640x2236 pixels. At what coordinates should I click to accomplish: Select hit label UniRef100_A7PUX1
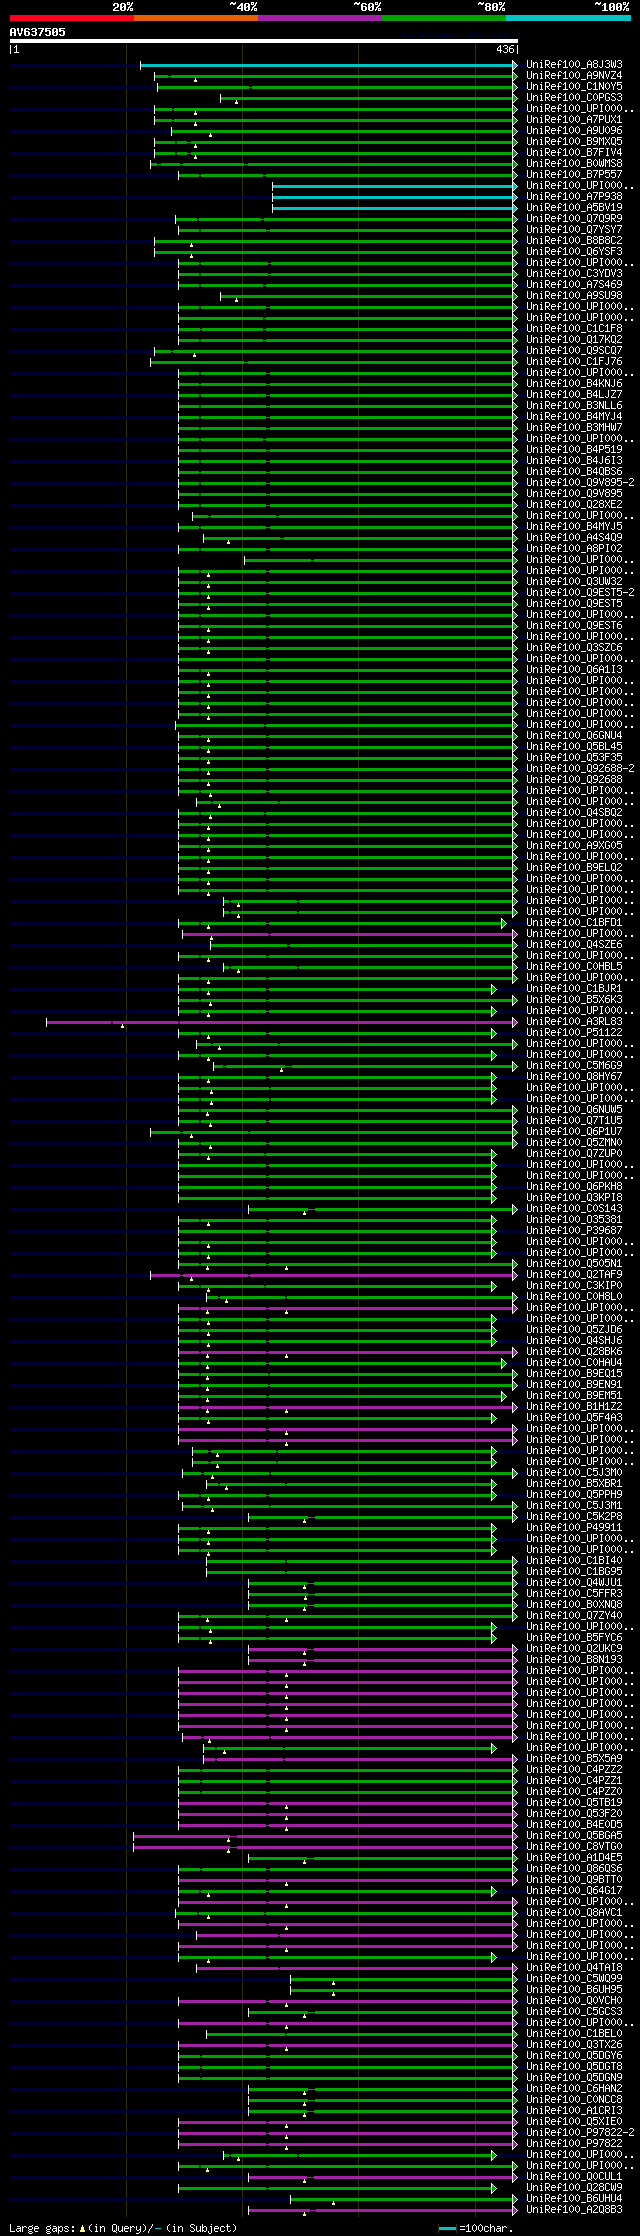pyautogui.click(x=574, y=120)
